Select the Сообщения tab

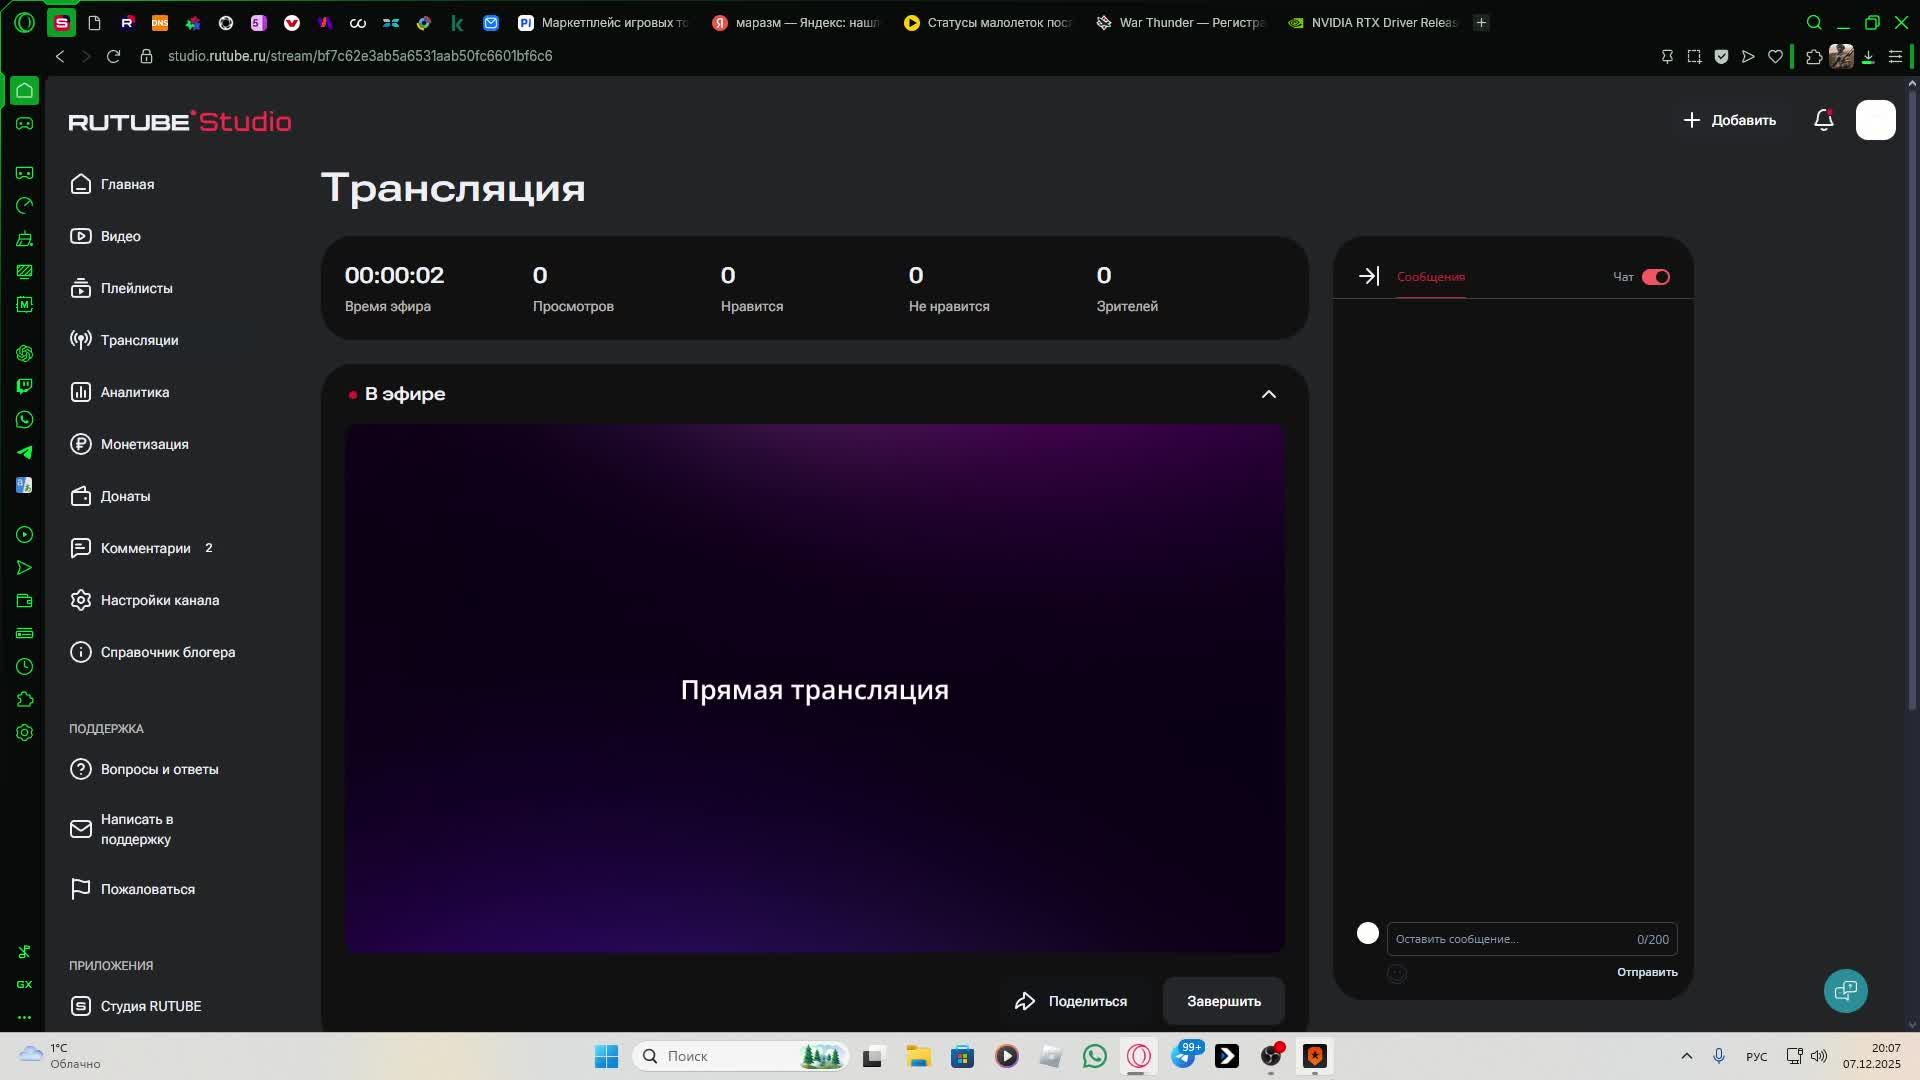click(x=1430, y=277)
